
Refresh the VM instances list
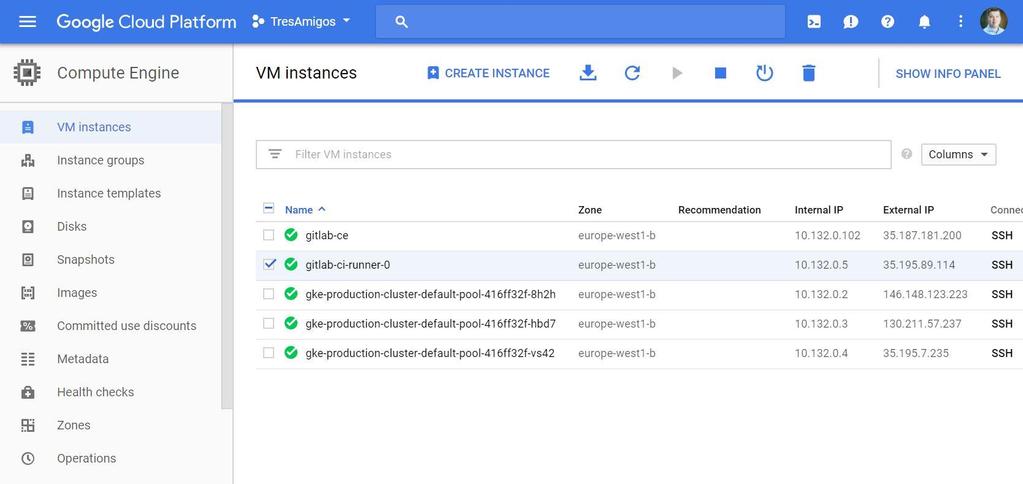pos(632,73)
